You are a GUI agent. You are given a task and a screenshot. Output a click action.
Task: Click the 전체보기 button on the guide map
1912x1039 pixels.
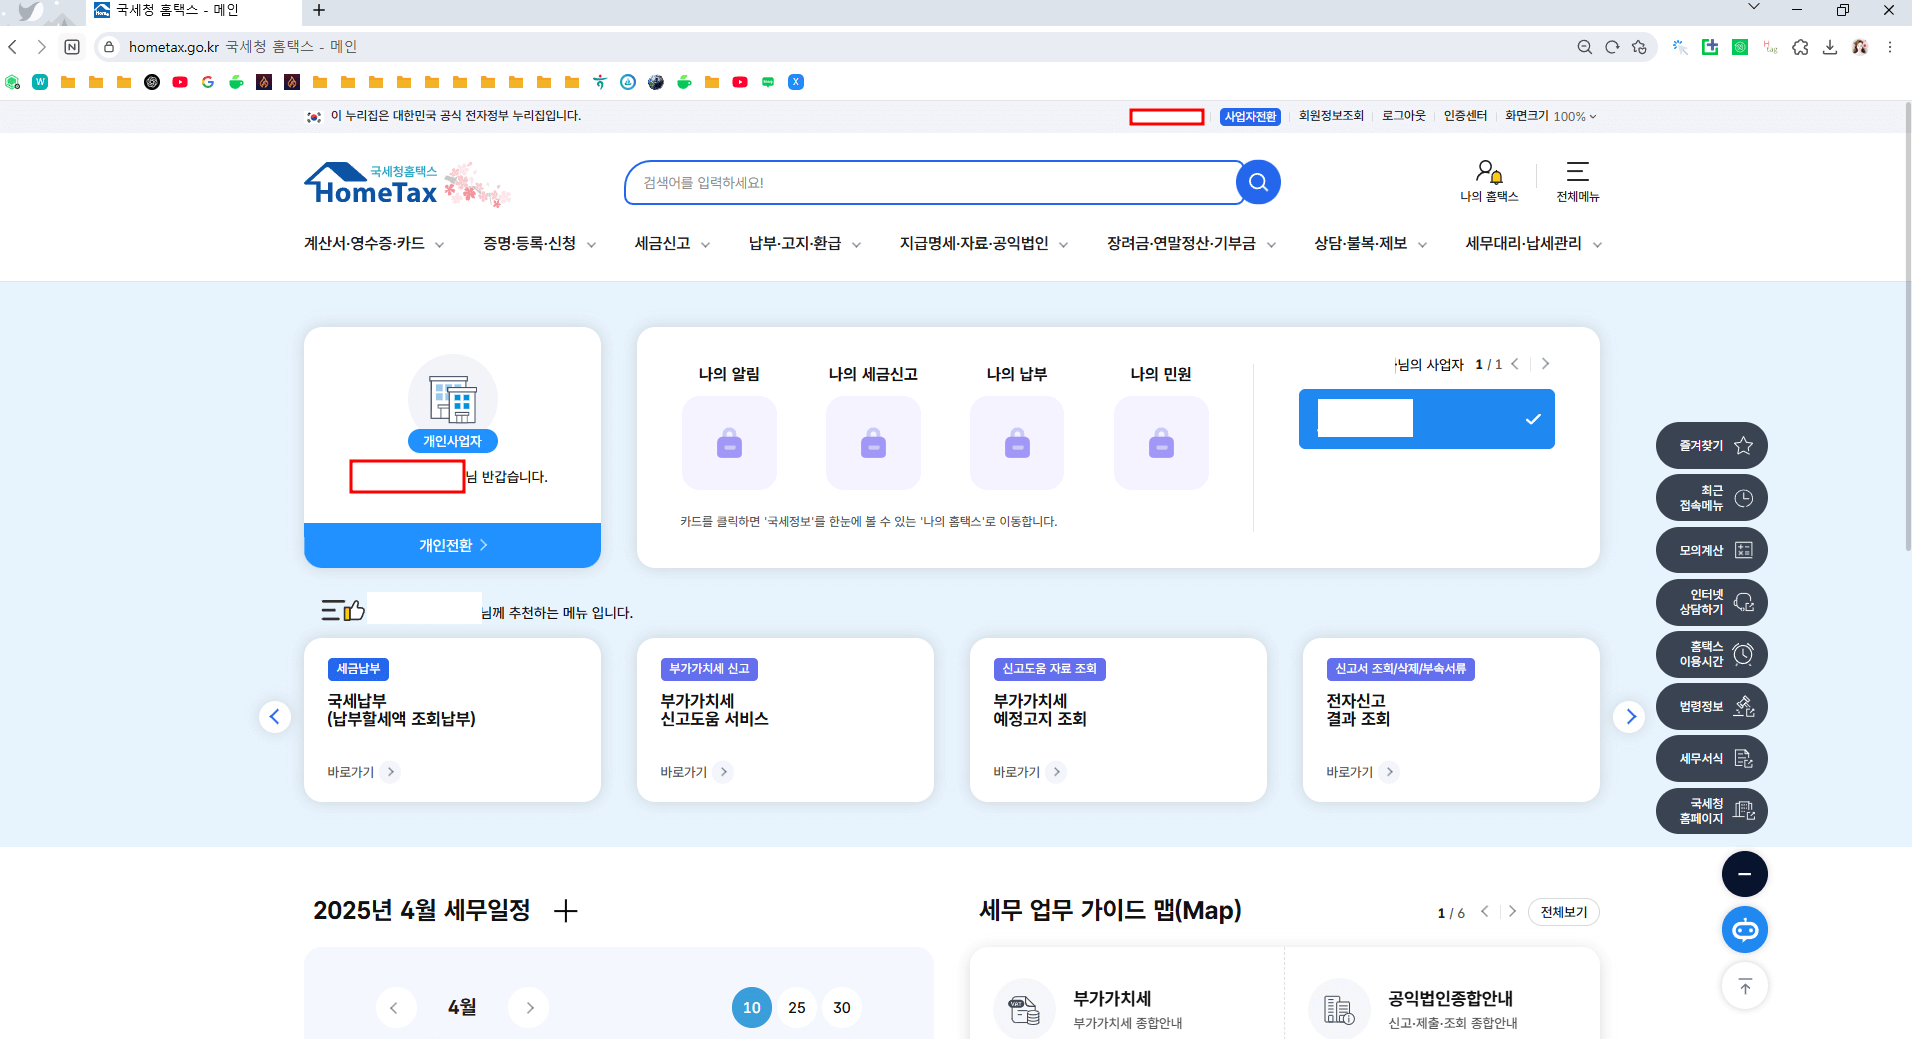click(1562, 911)
